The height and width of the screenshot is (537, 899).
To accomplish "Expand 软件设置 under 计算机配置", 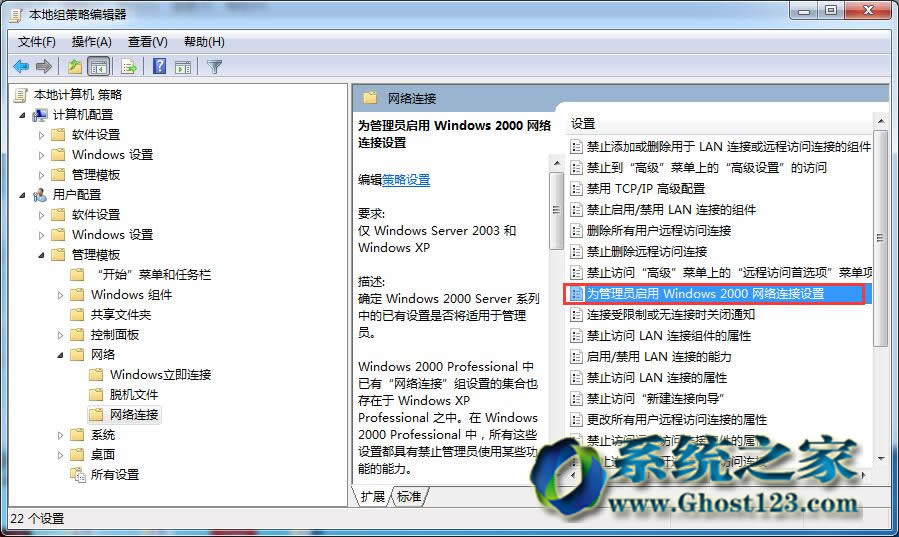I will point(41,135).
